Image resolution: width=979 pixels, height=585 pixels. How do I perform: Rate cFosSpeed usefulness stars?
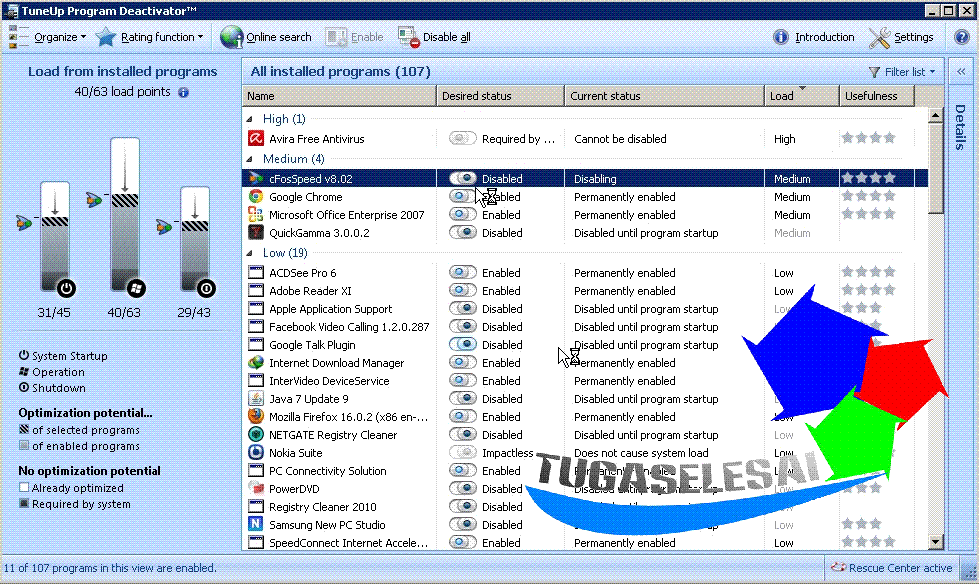(868, 178)
